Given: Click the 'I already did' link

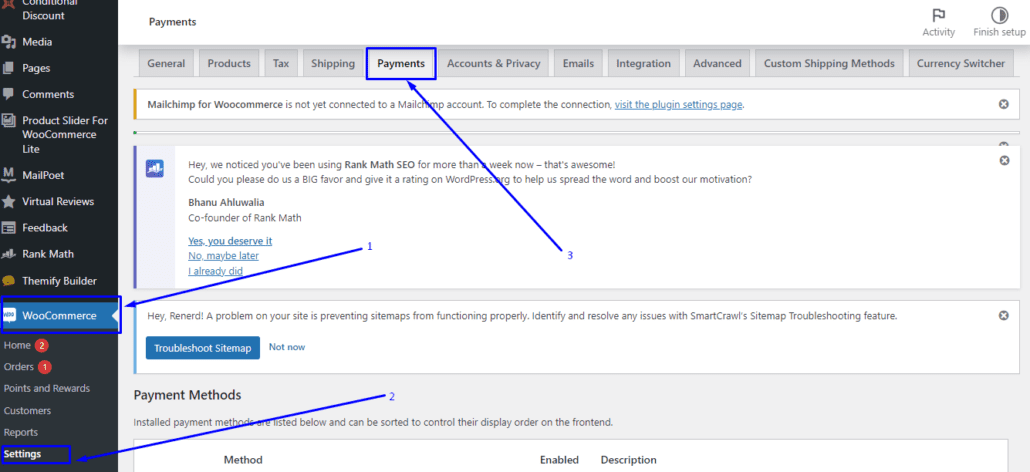Looking at the screenshot, I should tap(215, 270).
